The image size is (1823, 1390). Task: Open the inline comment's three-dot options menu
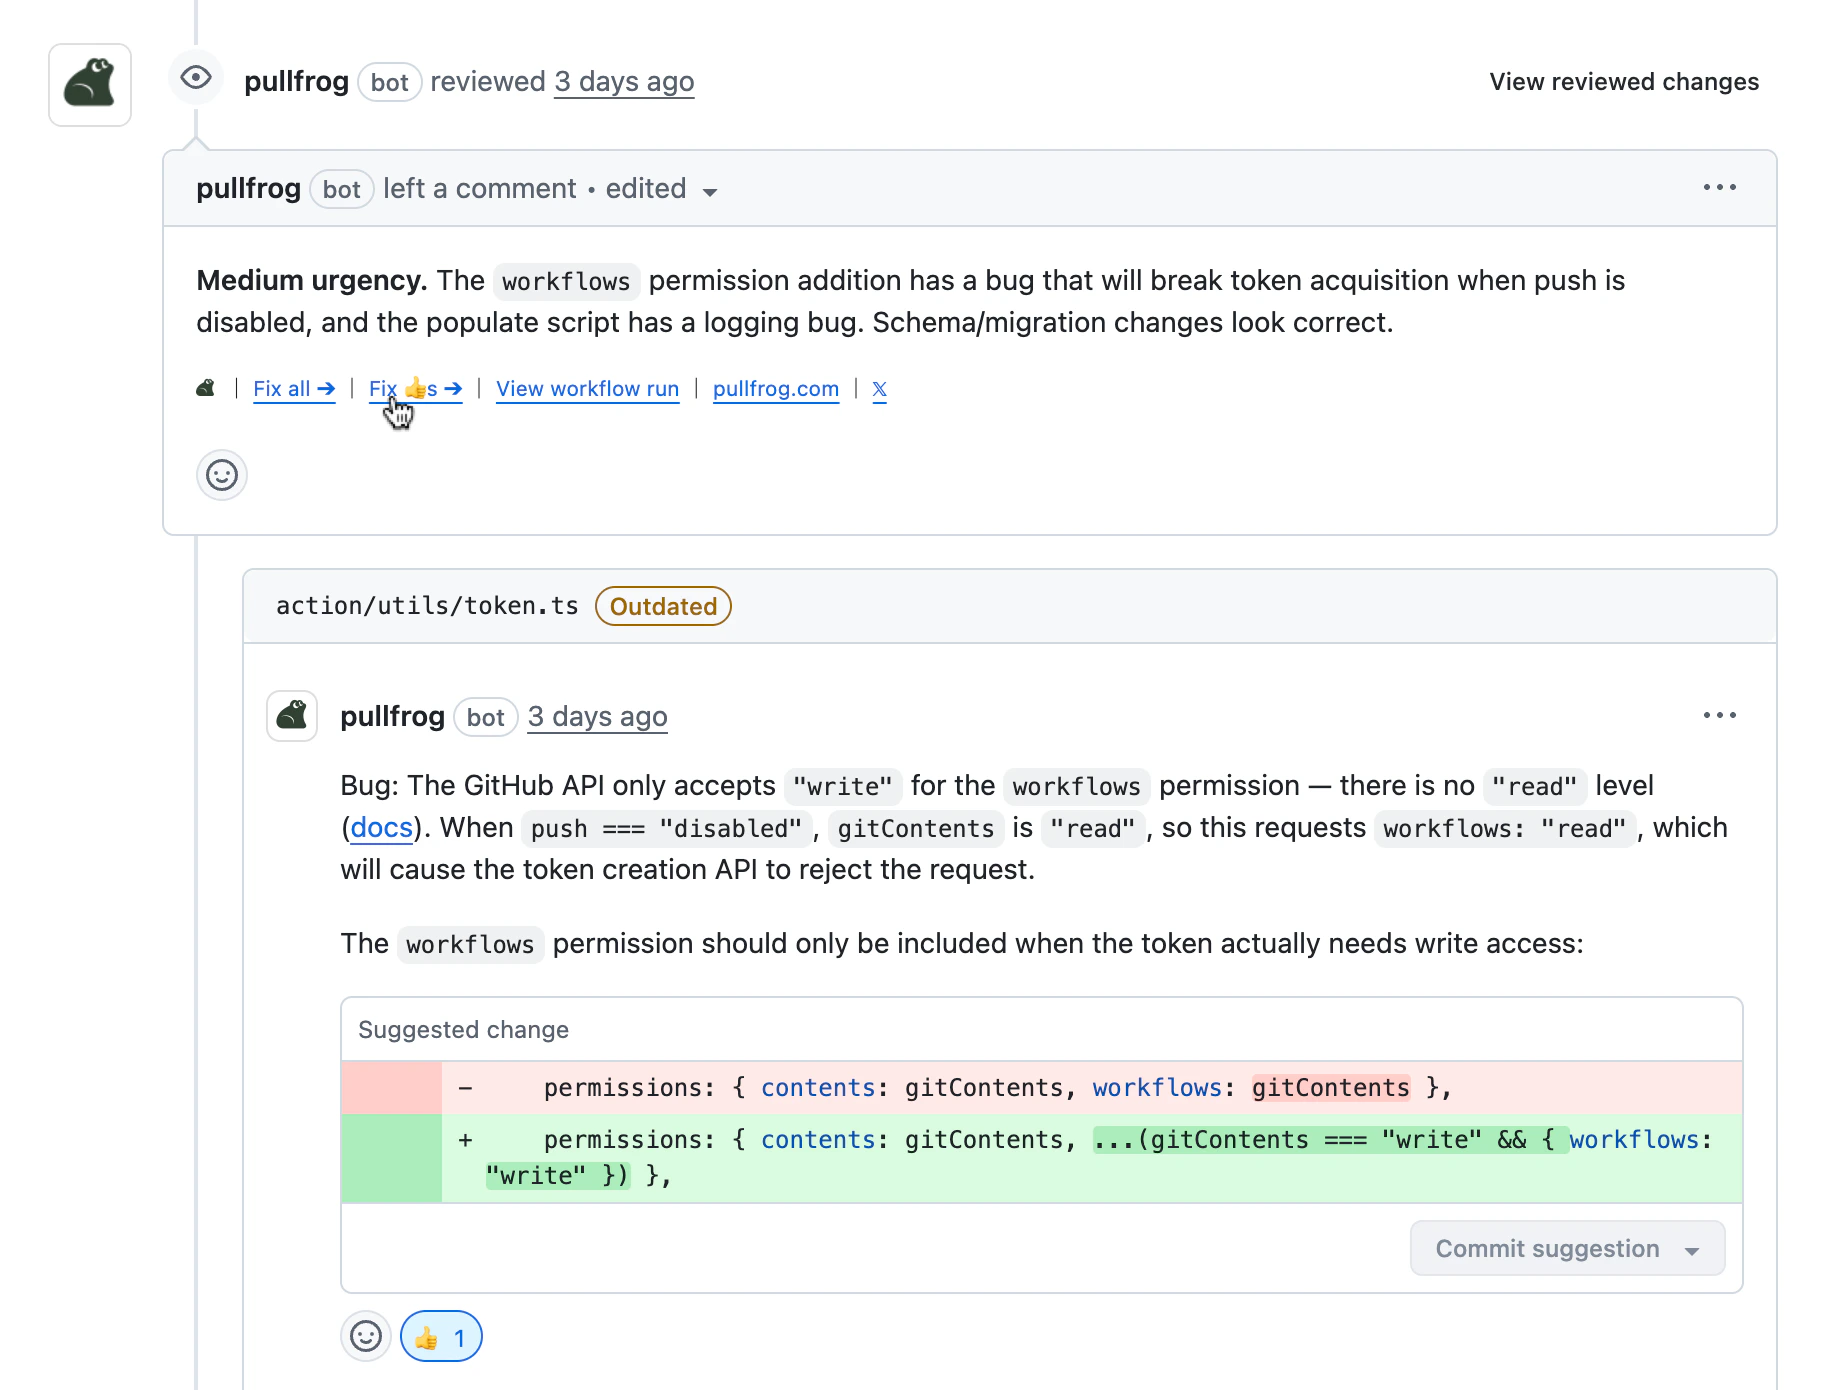[x=1719, y=715]
